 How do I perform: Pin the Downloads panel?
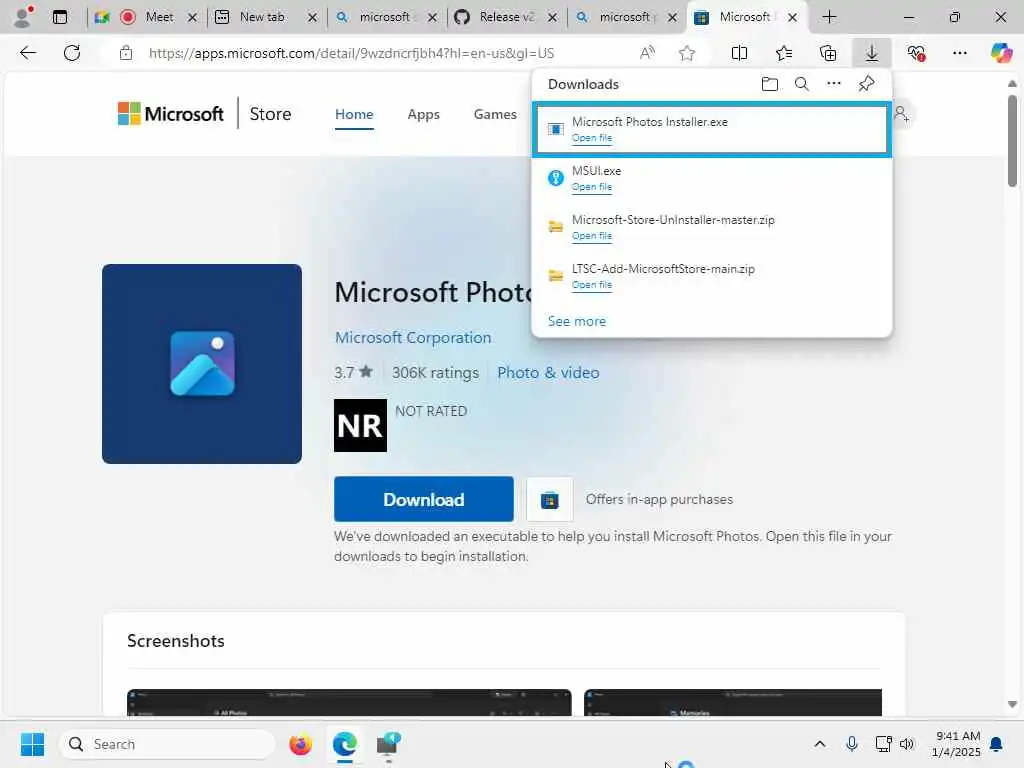click(866, 84)
